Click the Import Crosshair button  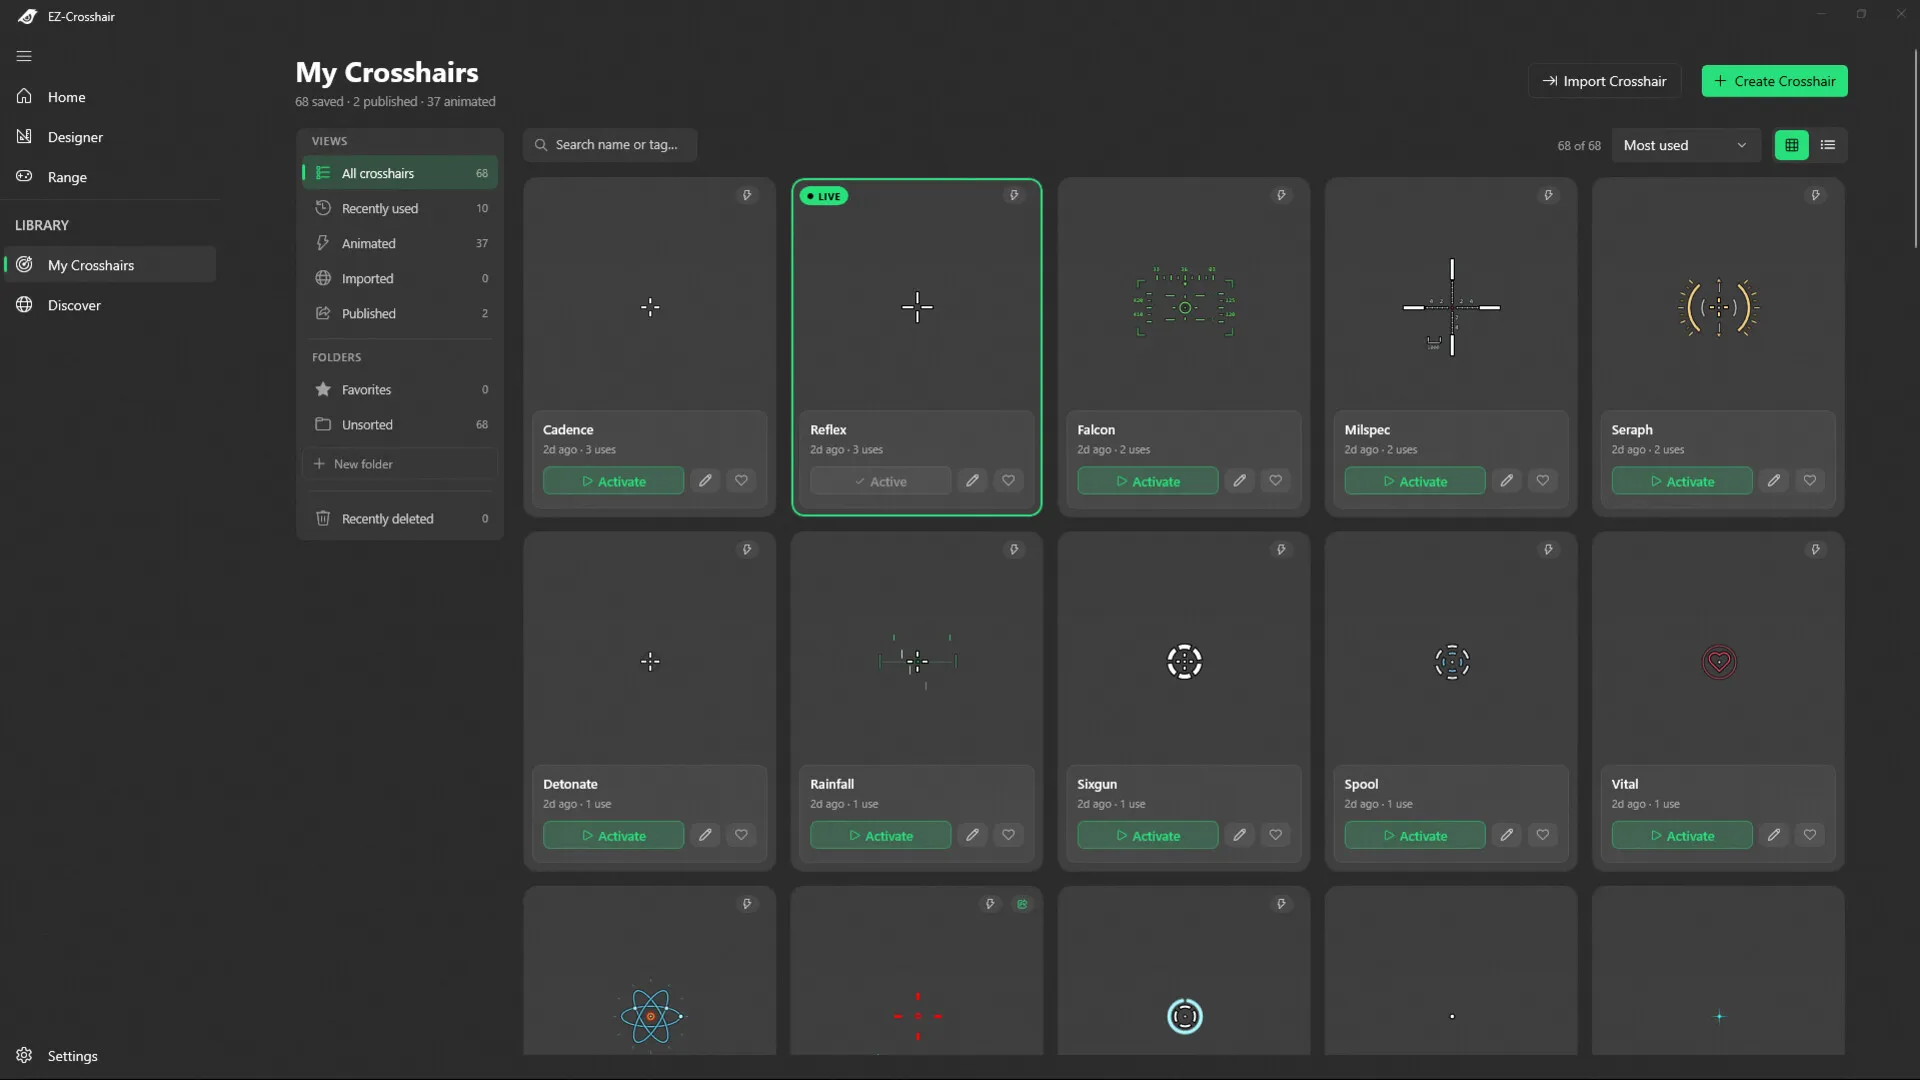coord(1604,81)
